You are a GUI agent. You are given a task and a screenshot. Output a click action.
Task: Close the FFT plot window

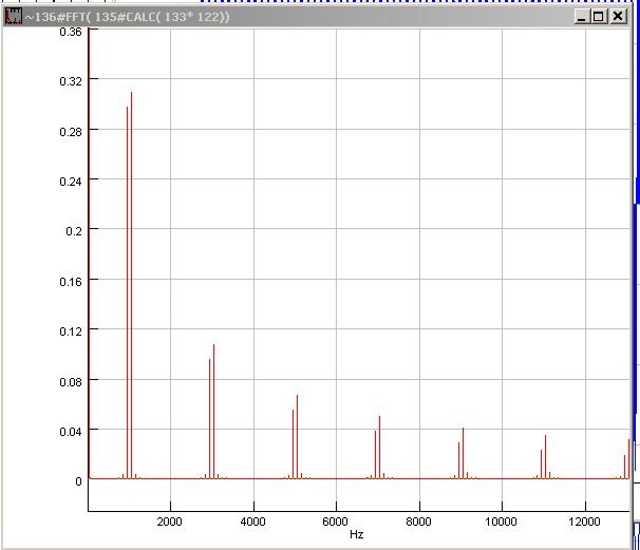(x=618, y=16)
